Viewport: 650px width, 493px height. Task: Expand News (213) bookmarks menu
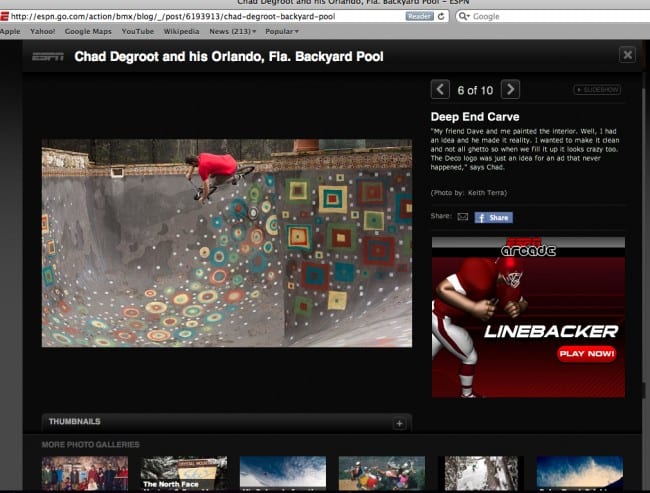(x=233, y=31)
